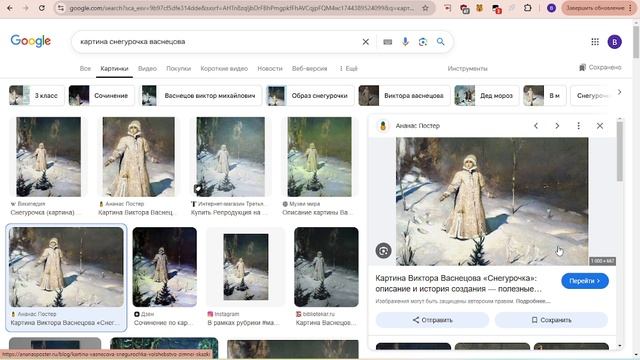
Task: Select the Сочинение filter chip
Action: (102, 96)
